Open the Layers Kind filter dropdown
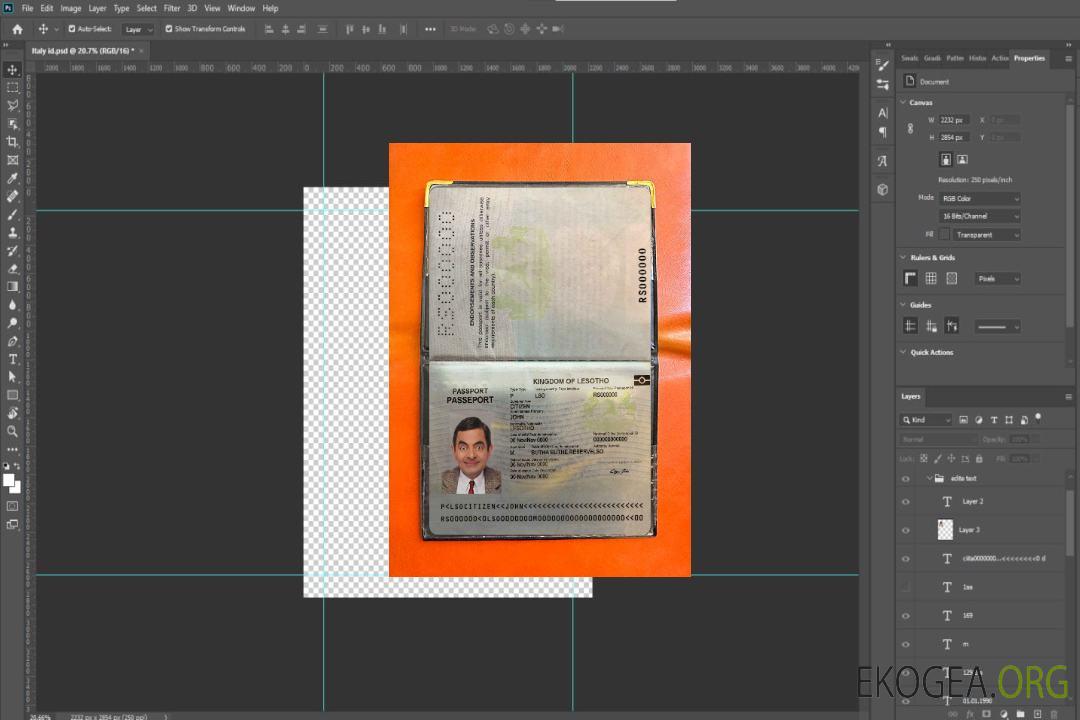 point(926,420)
